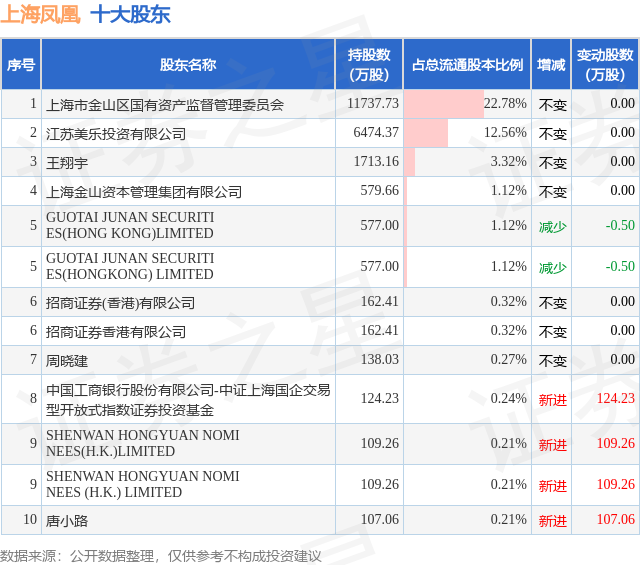Click the 6474.37 holding value
The image size is (640, 565).
(x=376, y=132)
